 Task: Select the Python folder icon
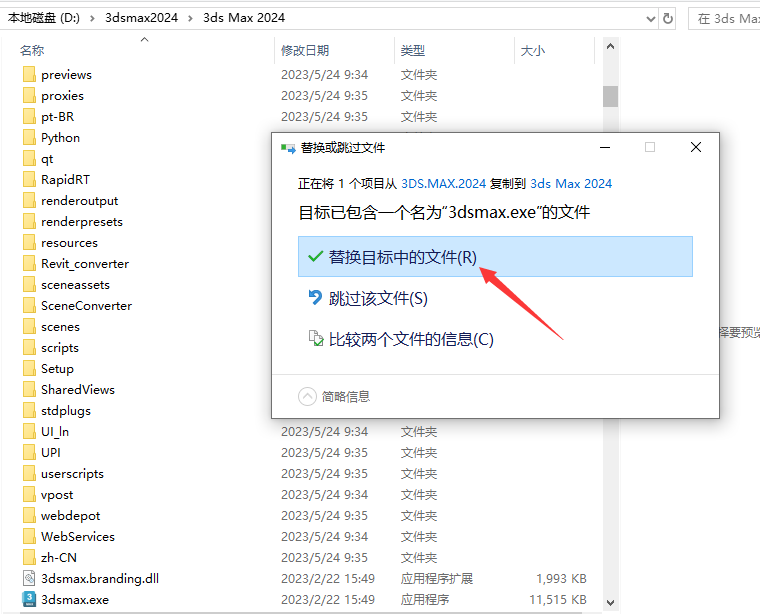[29, 137]
